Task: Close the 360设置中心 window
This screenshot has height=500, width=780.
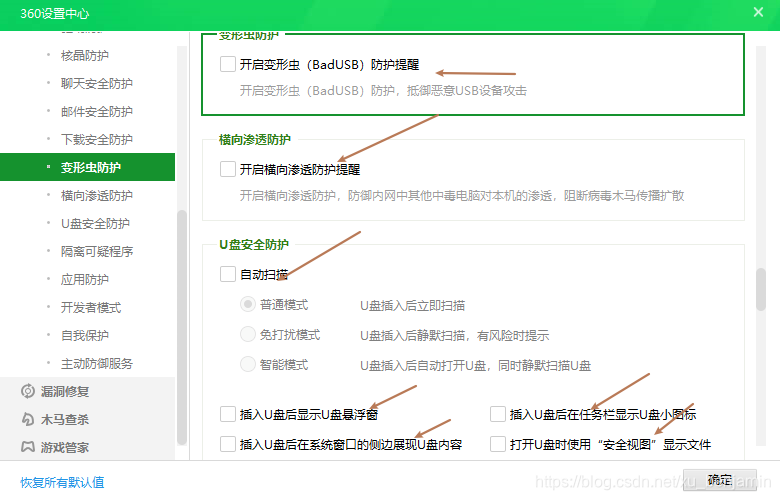Action: click(758, 12)
